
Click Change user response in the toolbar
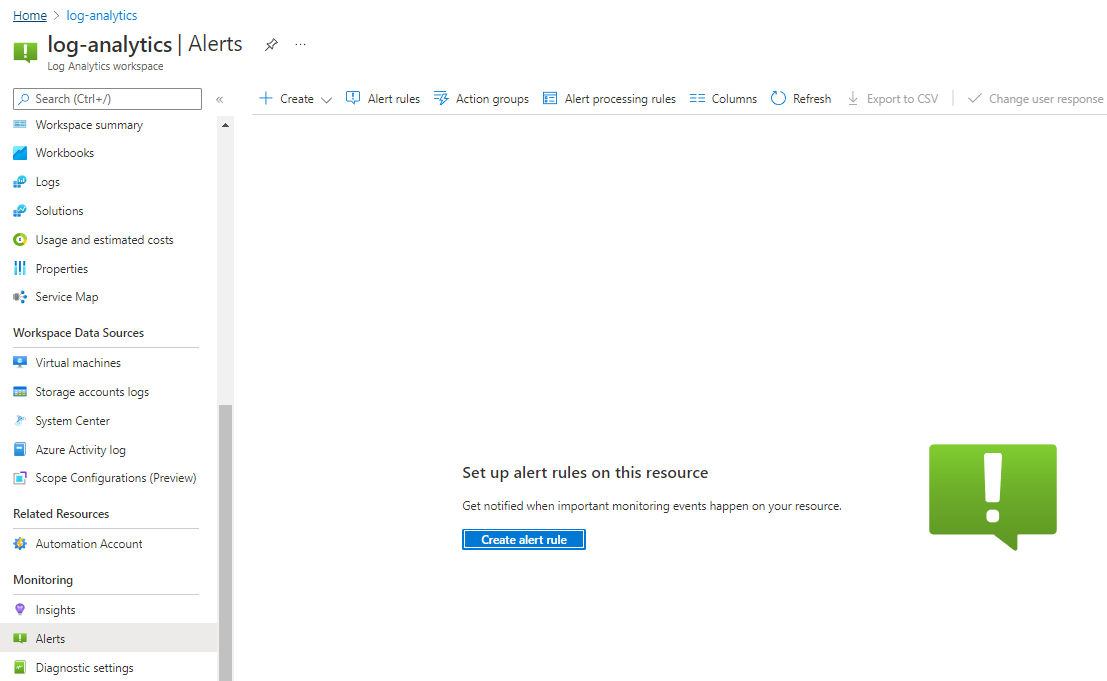(1035, 99)
